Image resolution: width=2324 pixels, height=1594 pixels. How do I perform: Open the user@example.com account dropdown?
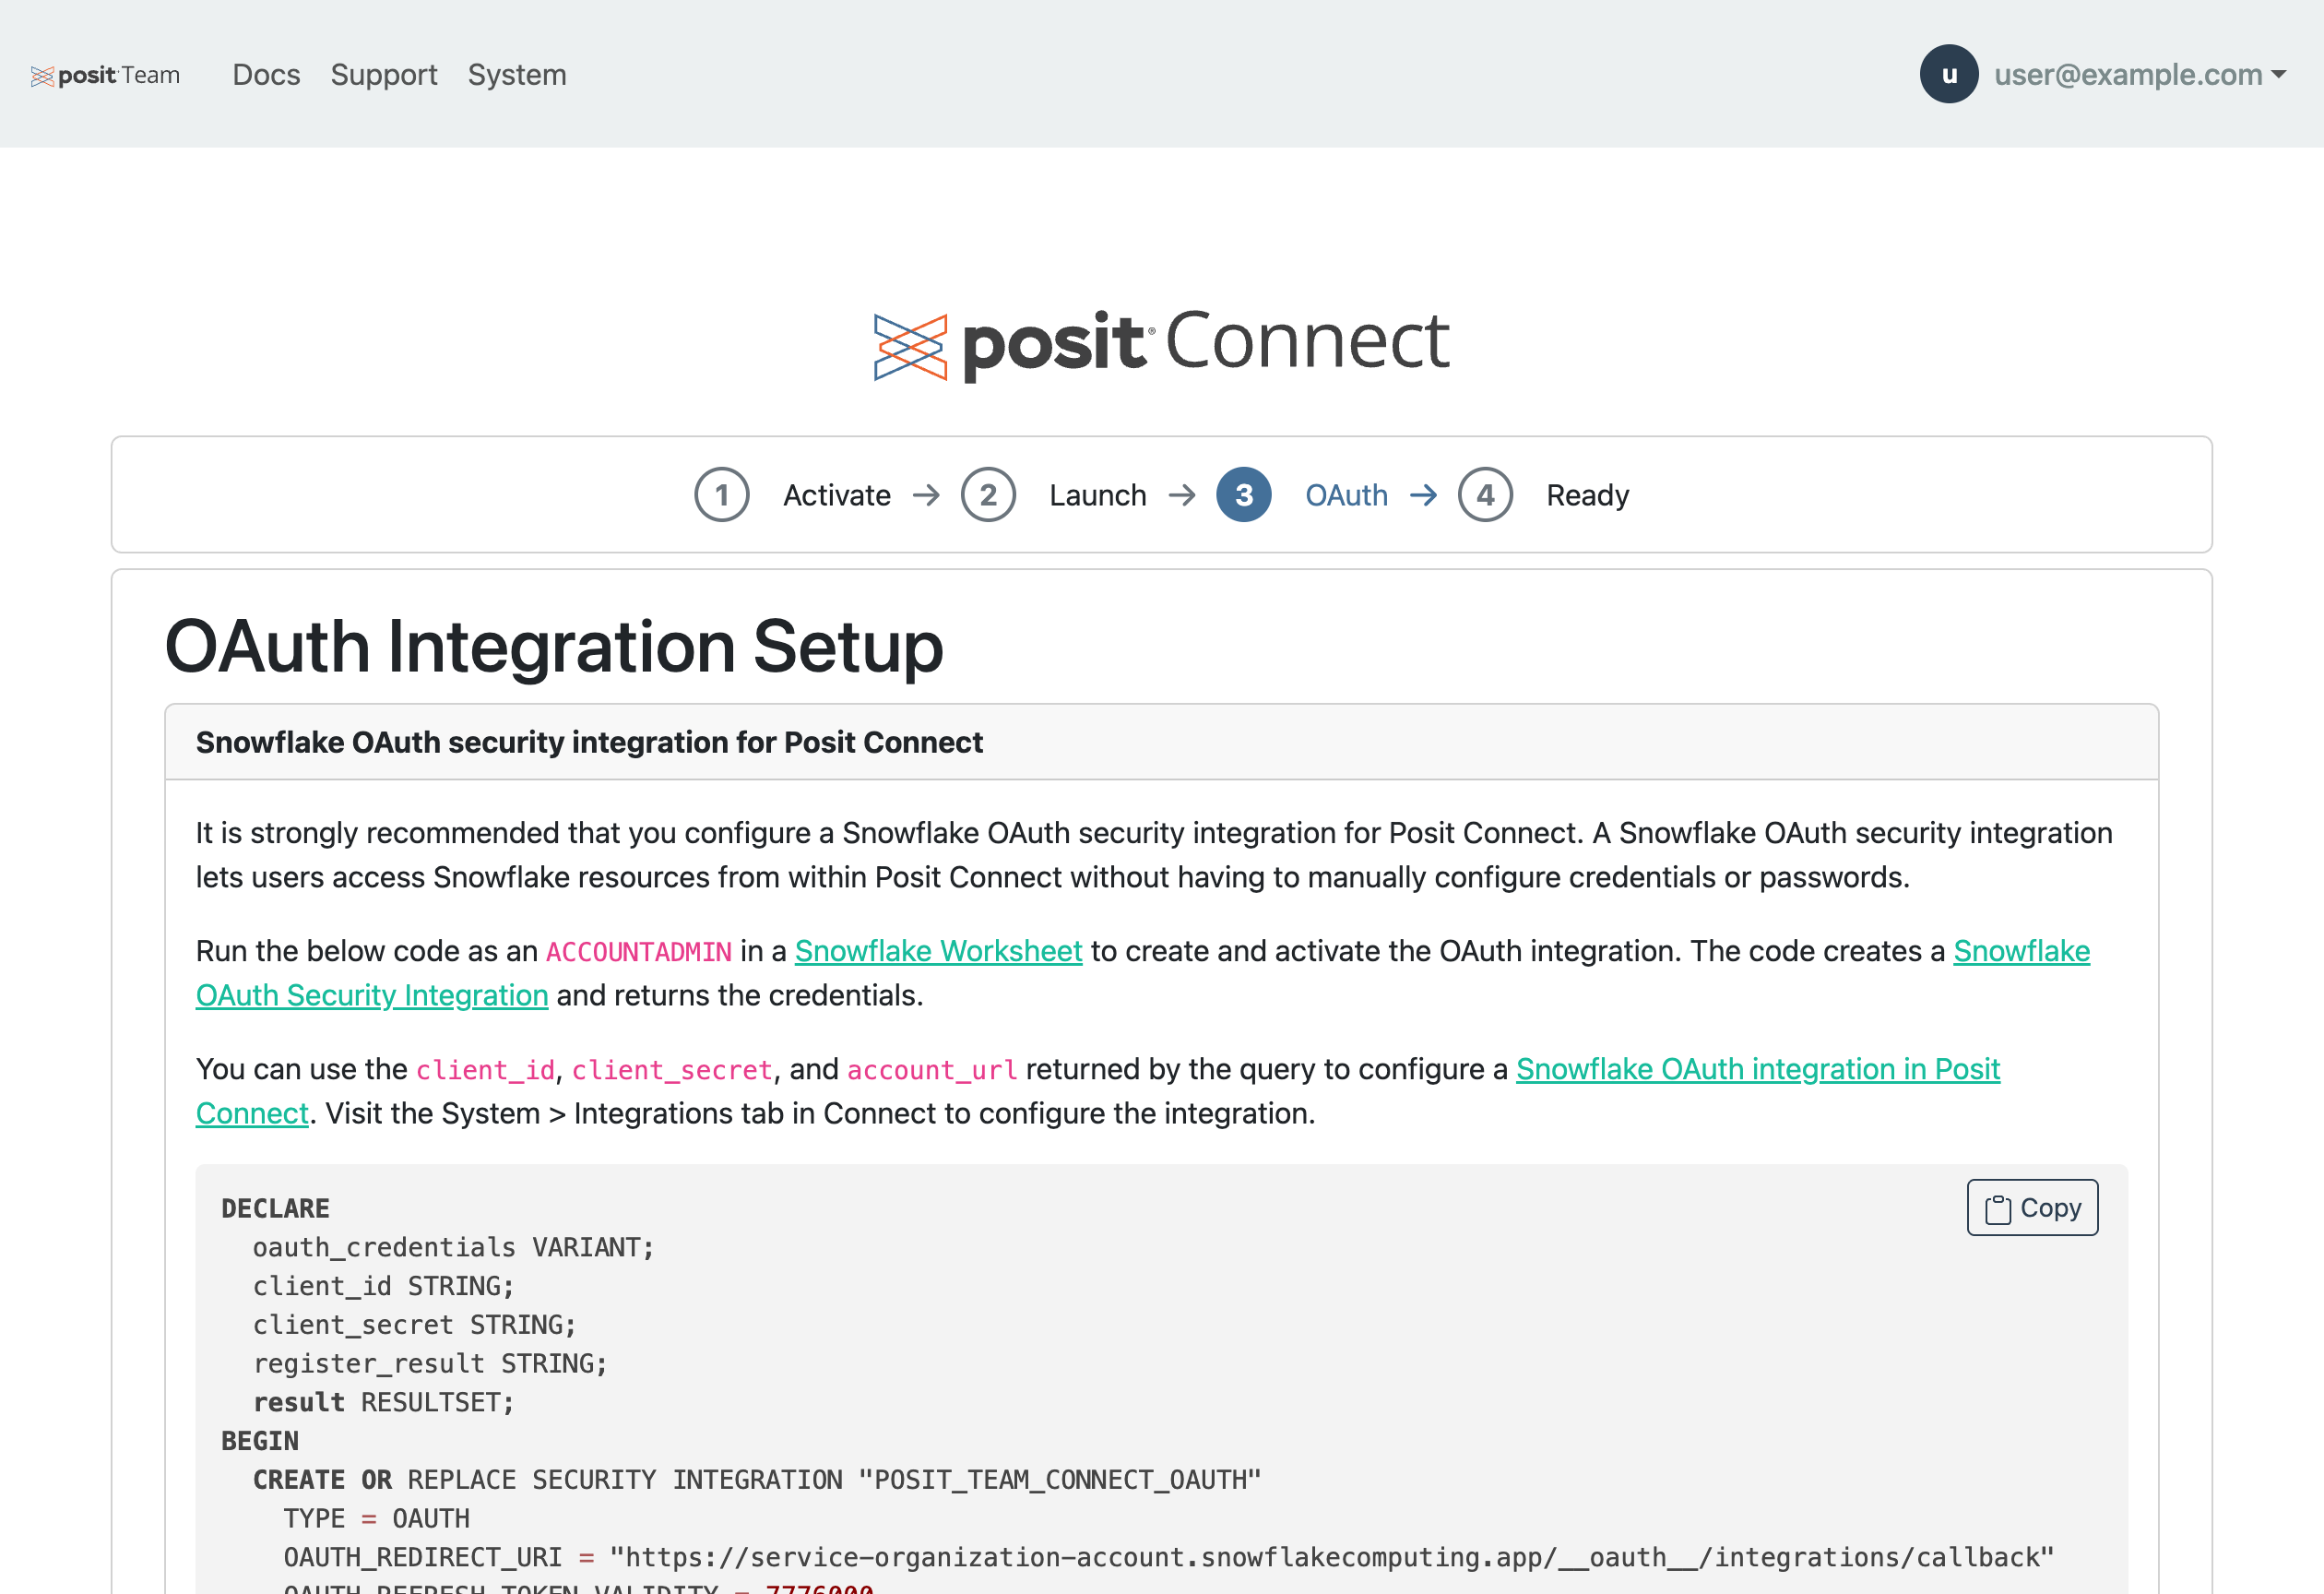click(2127, 75)
